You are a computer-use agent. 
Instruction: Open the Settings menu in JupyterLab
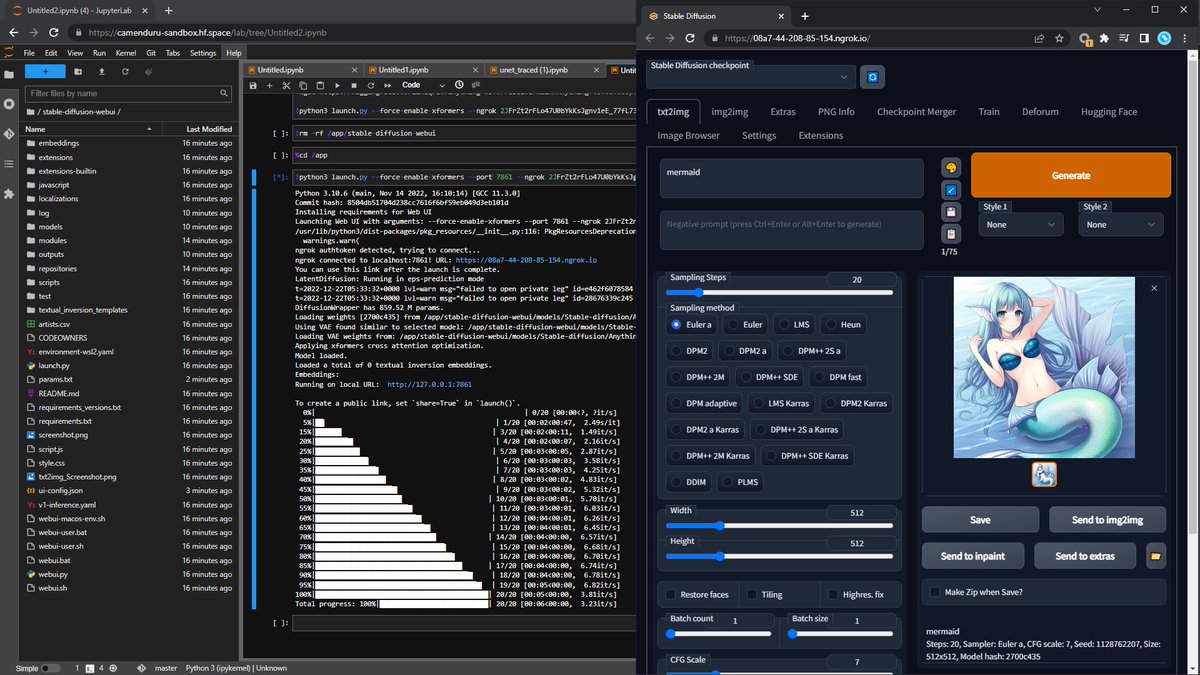tap(203, 53)
